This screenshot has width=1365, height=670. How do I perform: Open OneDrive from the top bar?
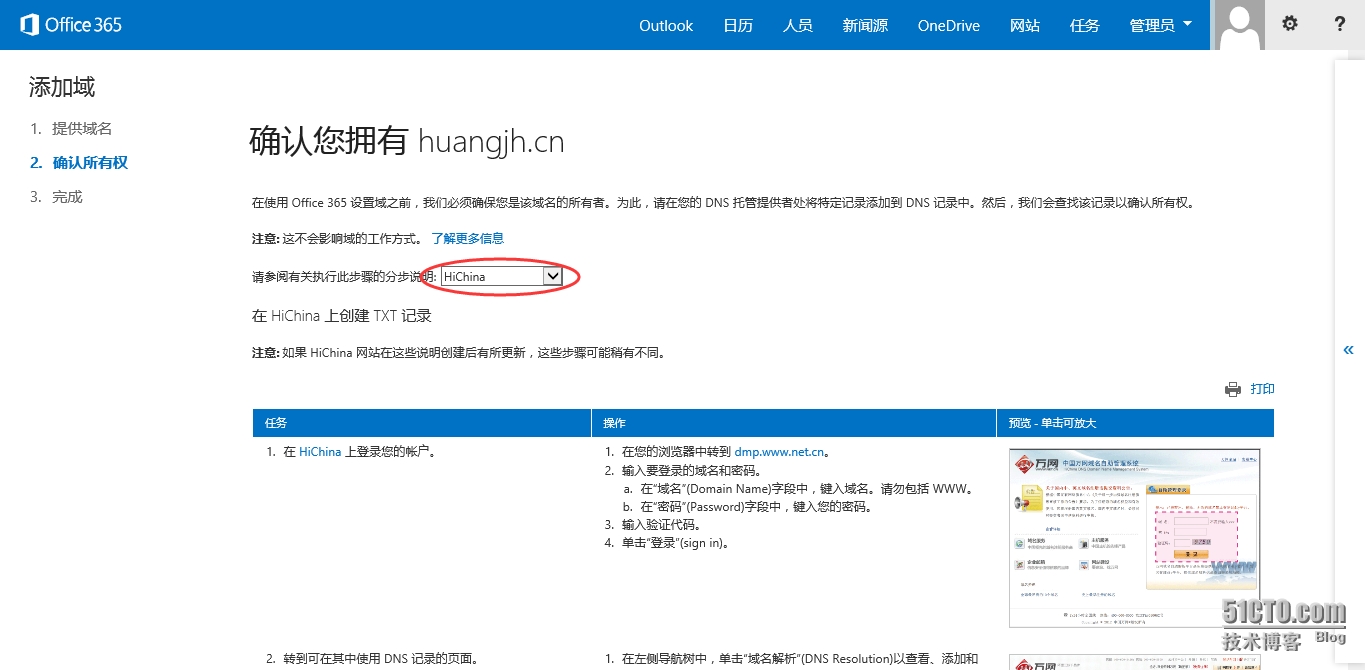(x=948, y=25)
